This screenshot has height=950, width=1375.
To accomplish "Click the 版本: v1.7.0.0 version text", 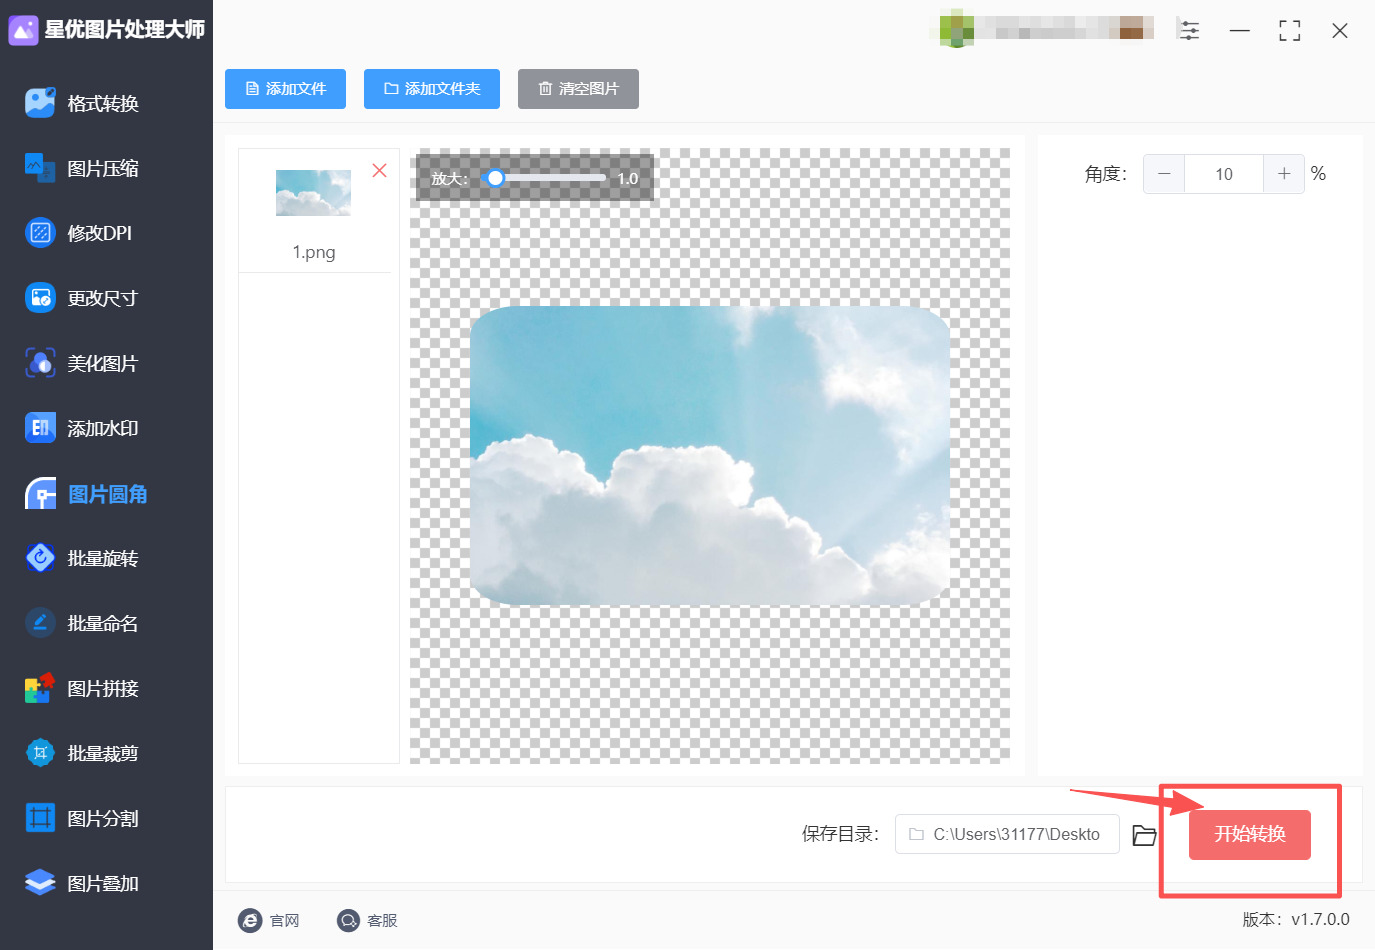I will 1296,919.
